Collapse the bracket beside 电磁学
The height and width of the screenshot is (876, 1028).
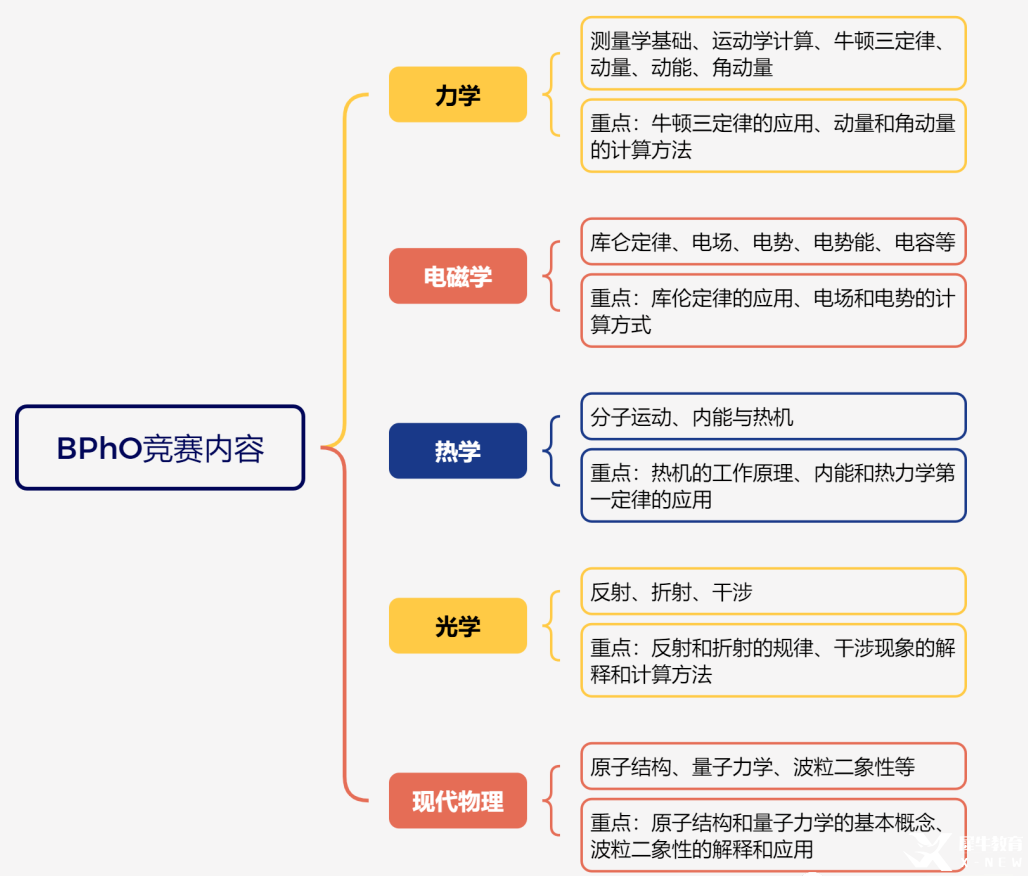(x=549, y=276)
